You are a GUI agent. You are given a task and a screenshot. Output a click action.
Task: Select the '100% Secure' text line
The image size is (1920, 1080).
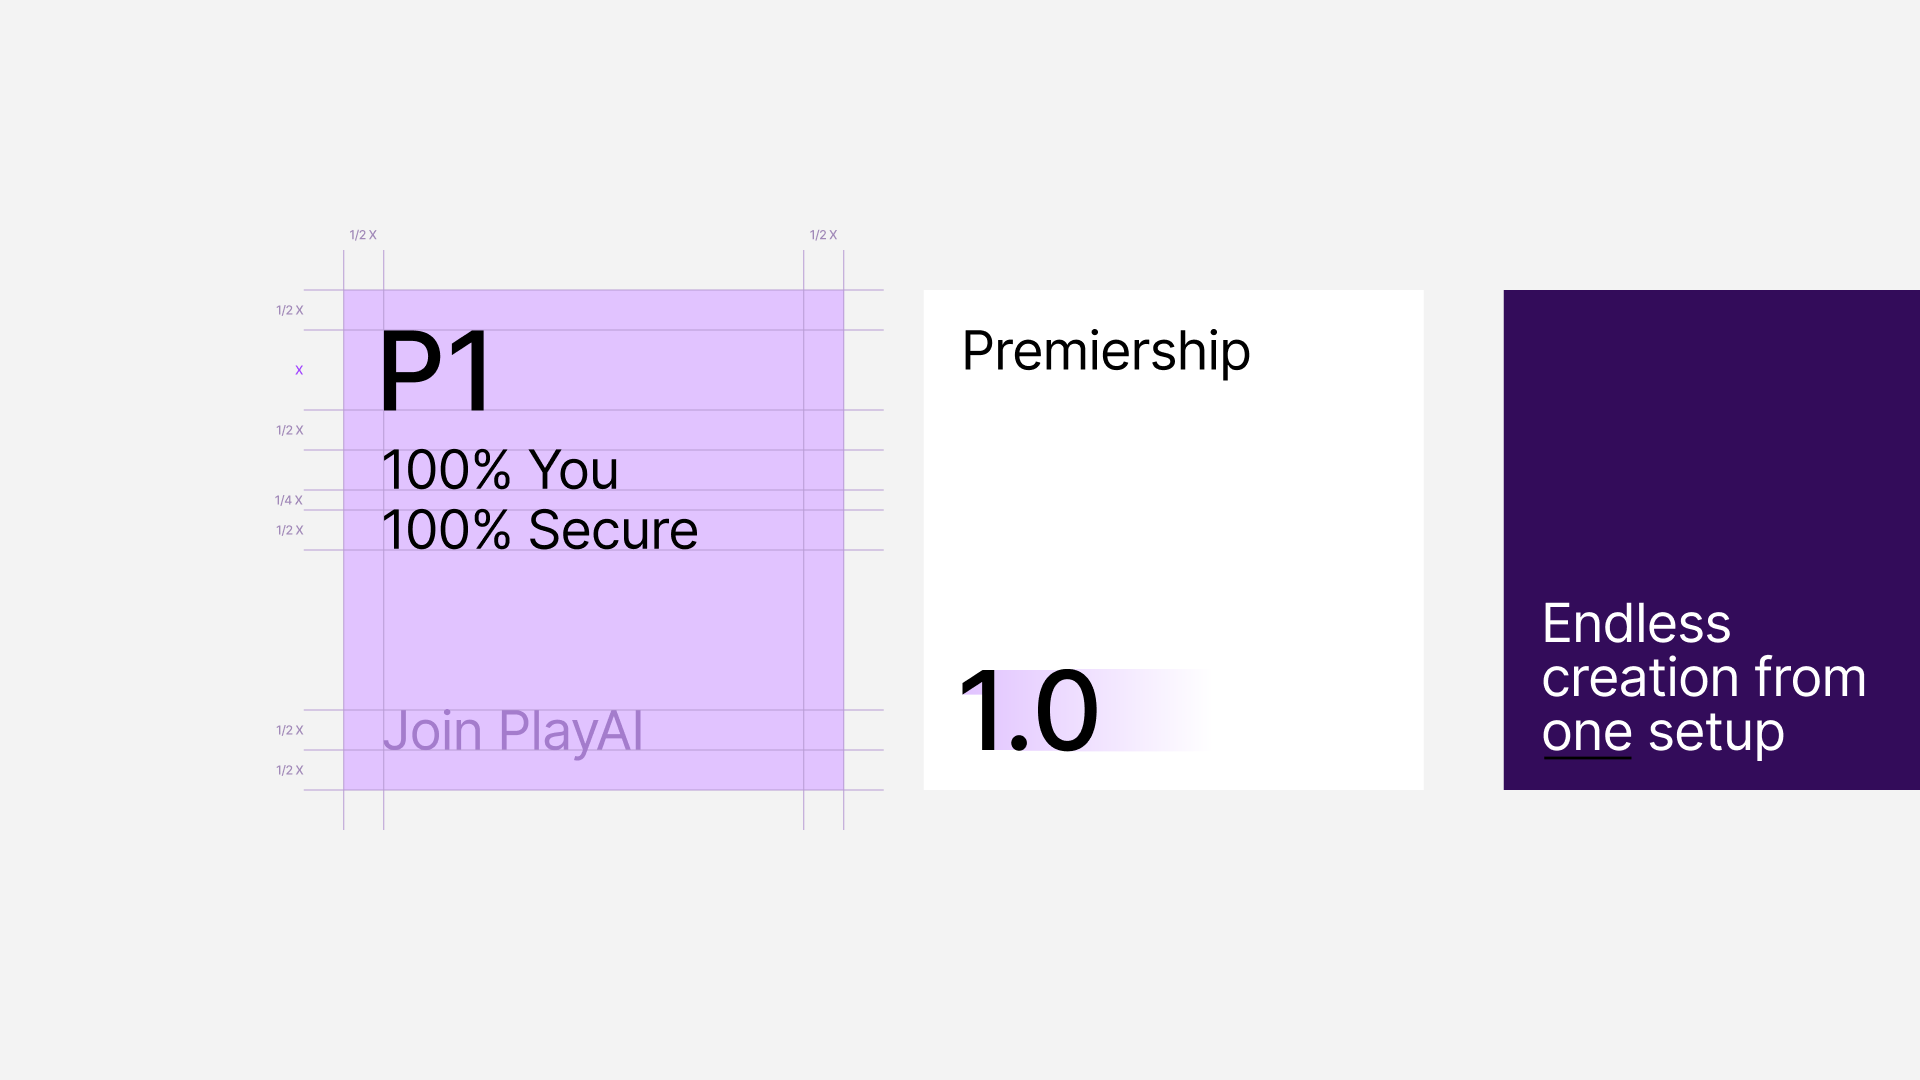[x=540, y=530]
